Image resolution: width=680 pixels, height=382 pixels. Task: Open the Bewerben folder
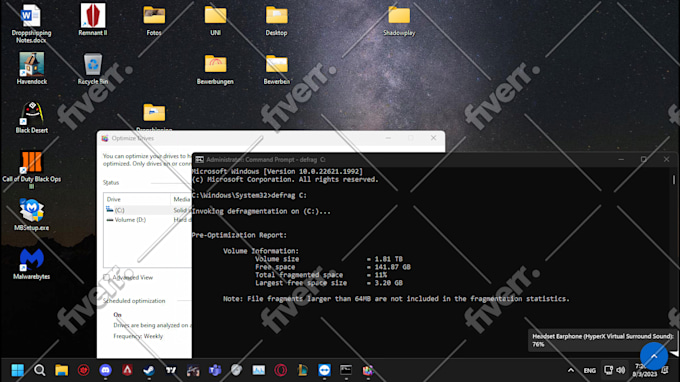(x=277, y=69)
